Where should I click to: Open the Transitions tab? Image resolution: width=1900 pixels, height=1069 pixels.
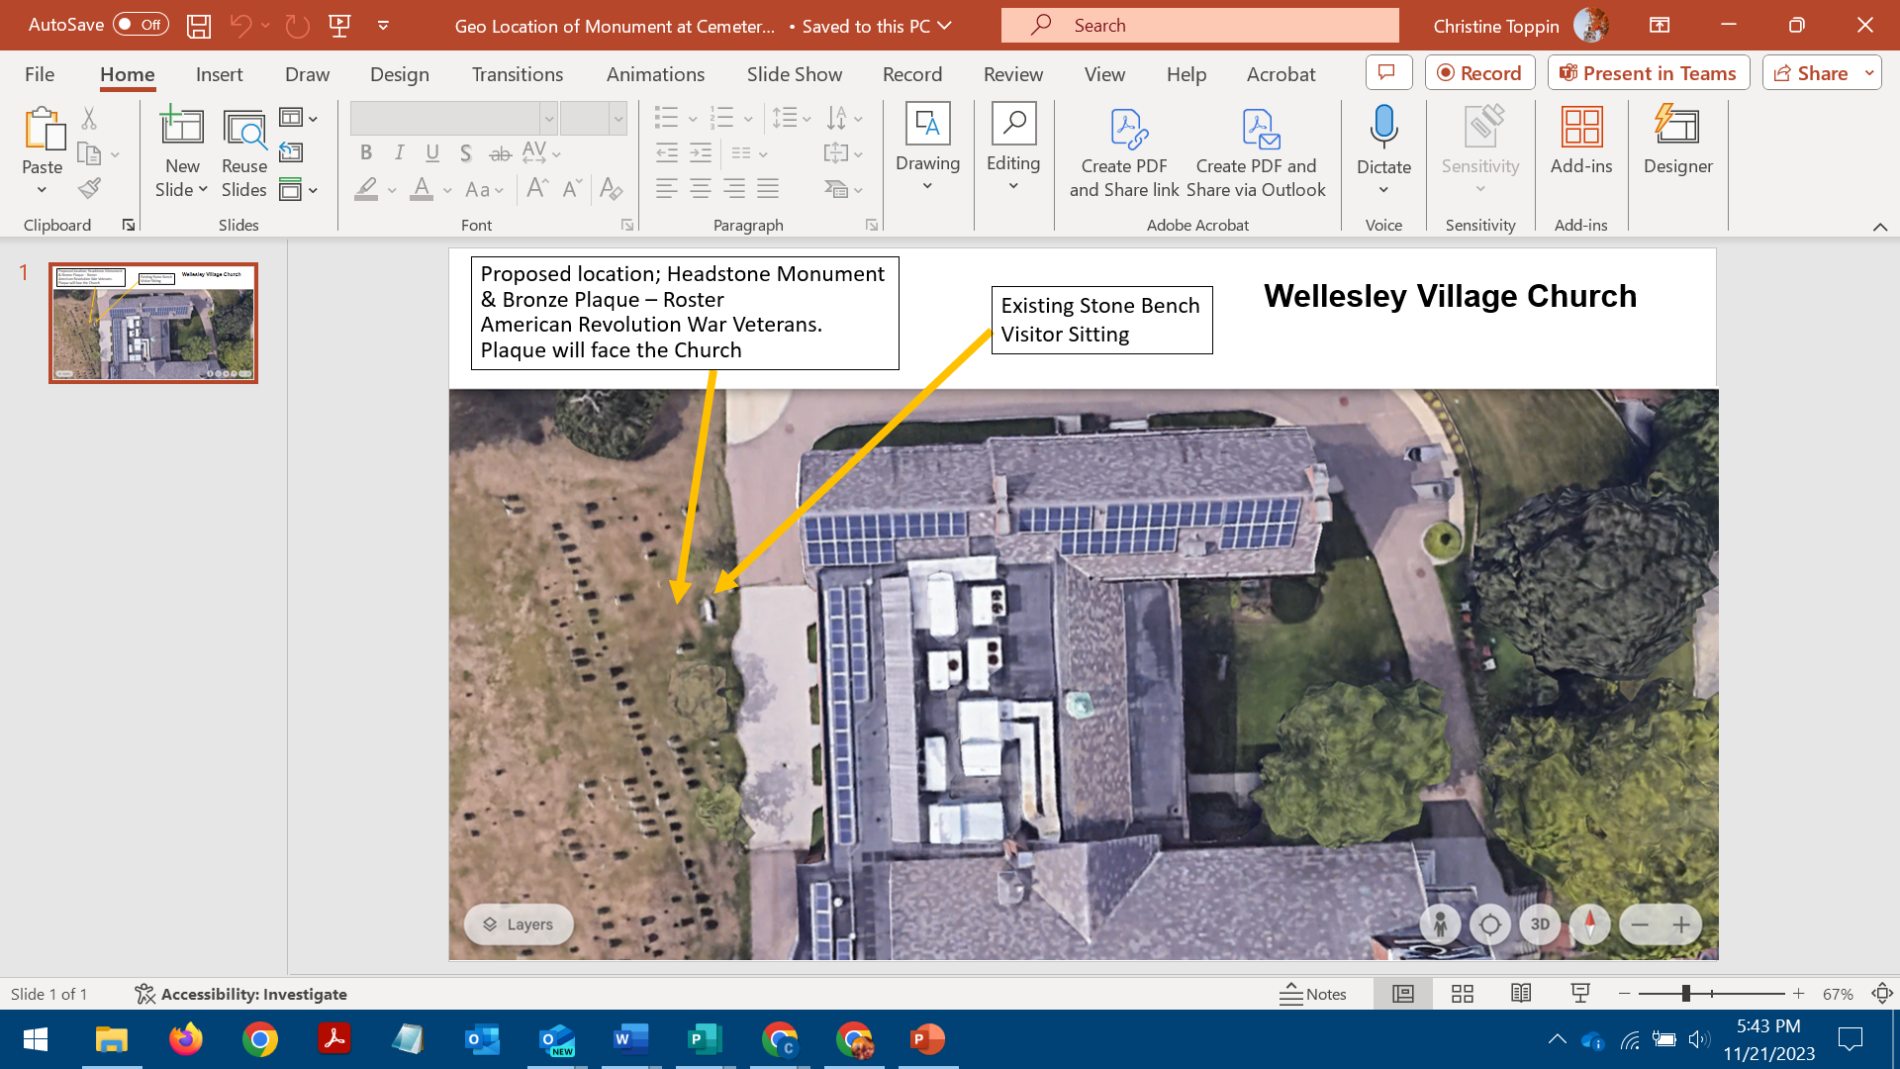(x=517, y=74)
